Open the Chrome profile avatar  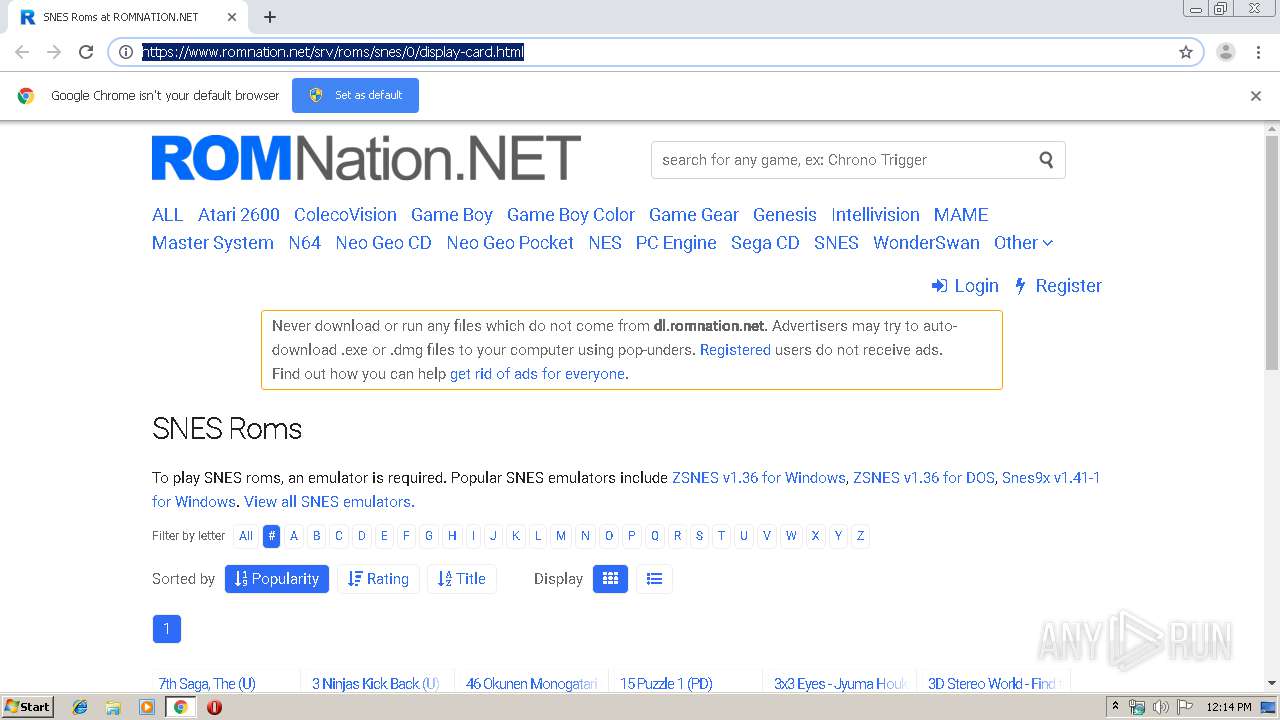1226,52
